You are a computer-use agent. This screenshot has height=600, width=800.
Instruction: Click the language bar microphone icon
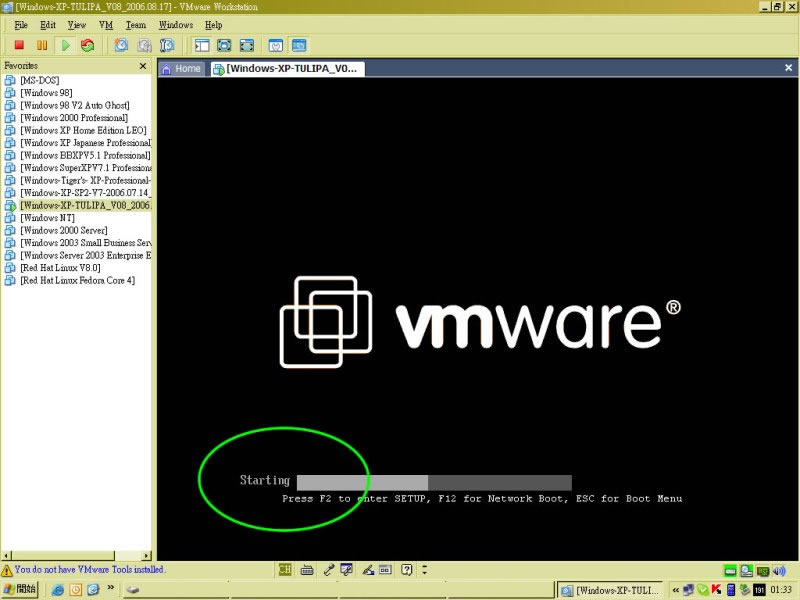tap(329, 569)
